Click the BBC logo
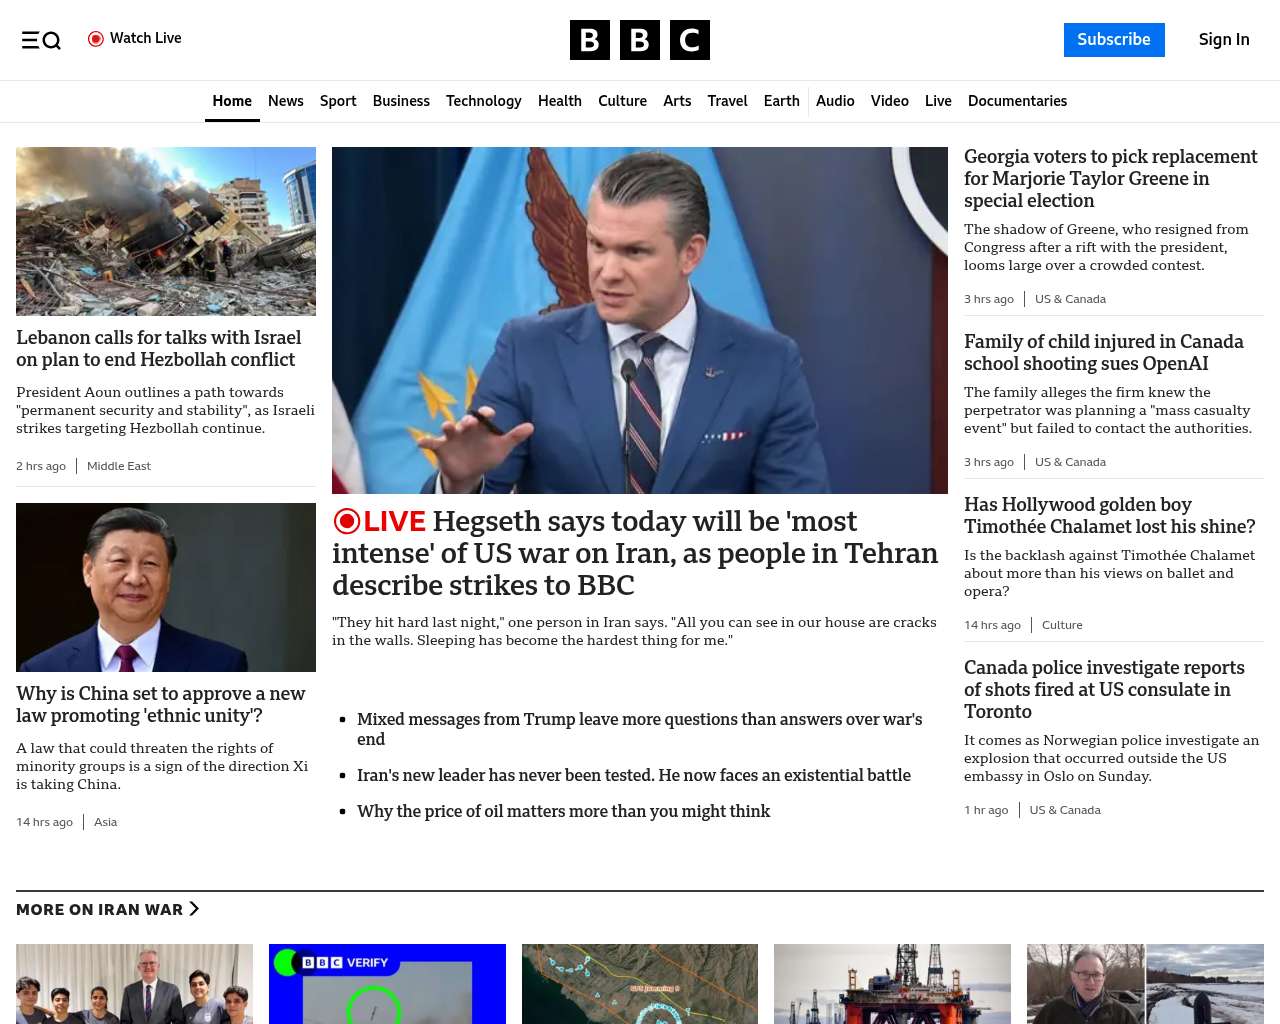1280x1024 pixels. tap(639, 40)
